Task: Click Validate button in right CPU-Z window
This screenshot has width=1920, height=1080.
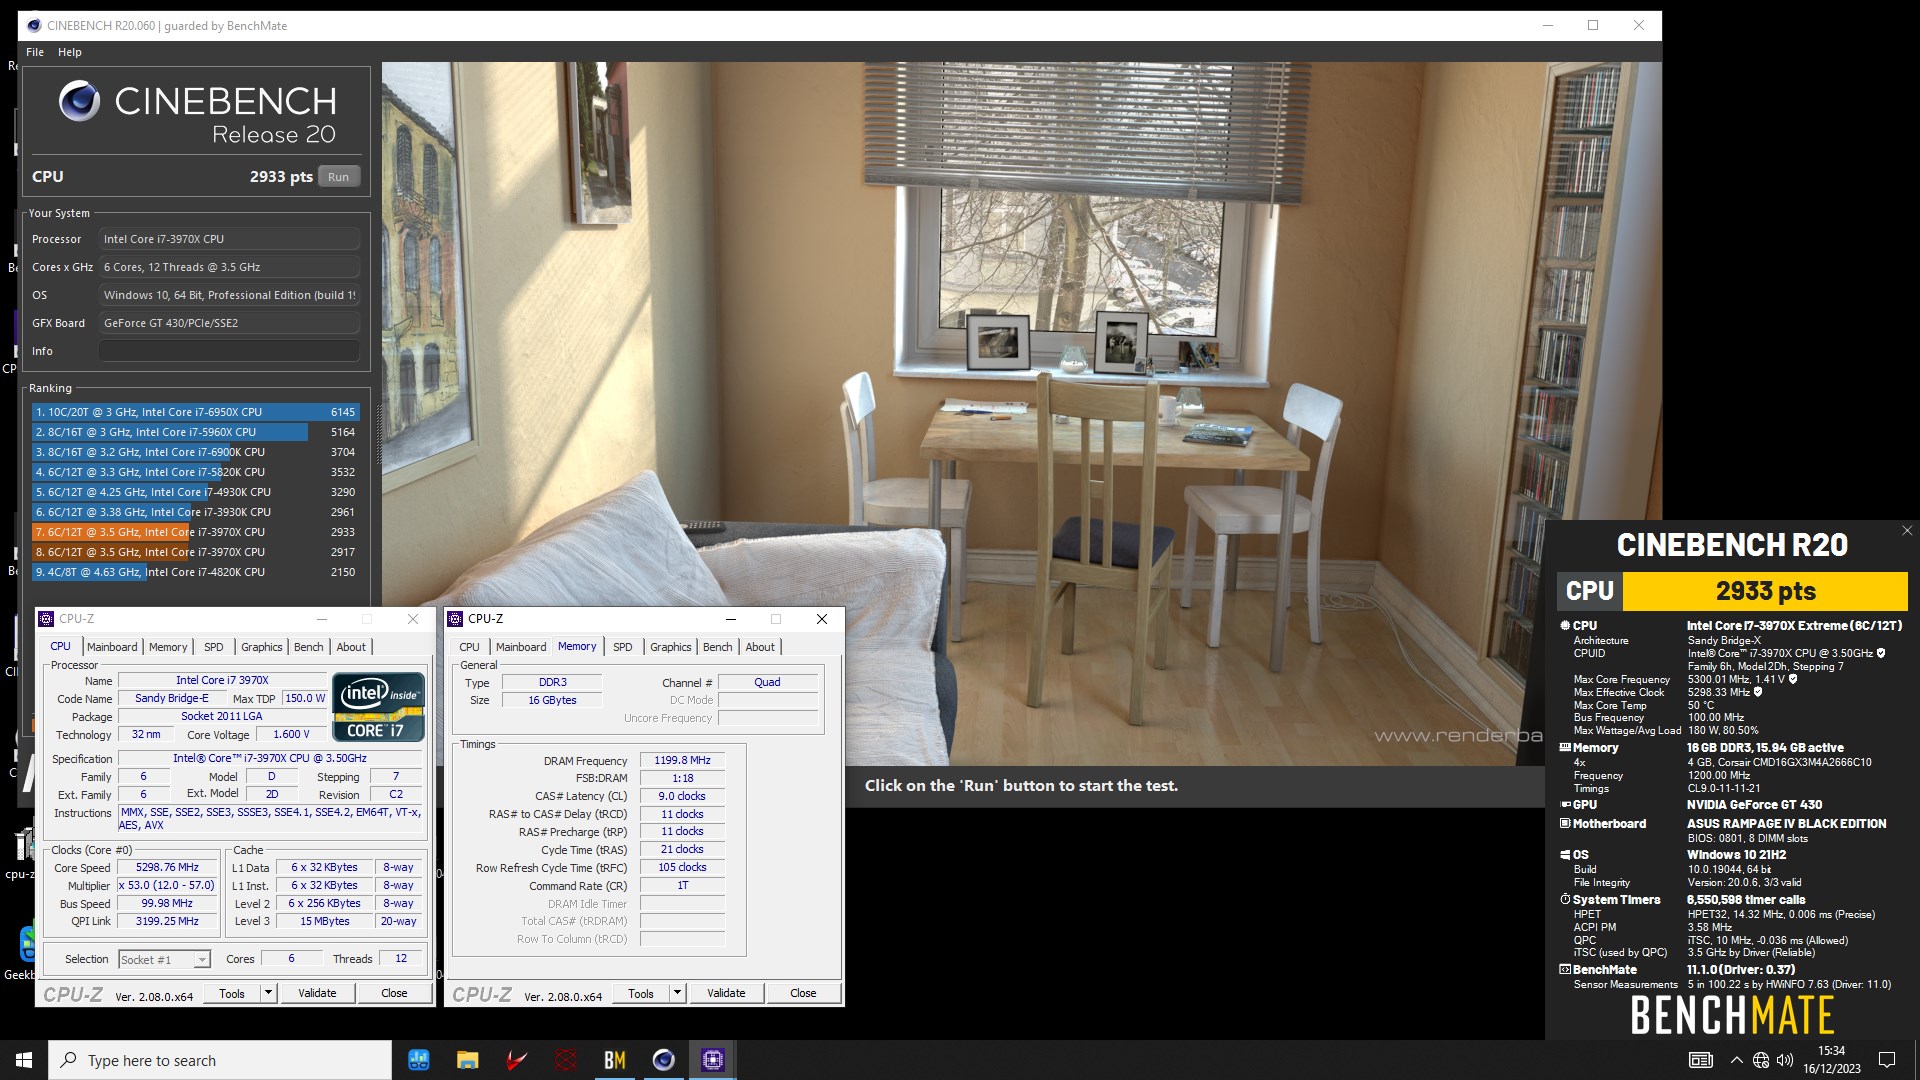Action: tap(726, 993)
